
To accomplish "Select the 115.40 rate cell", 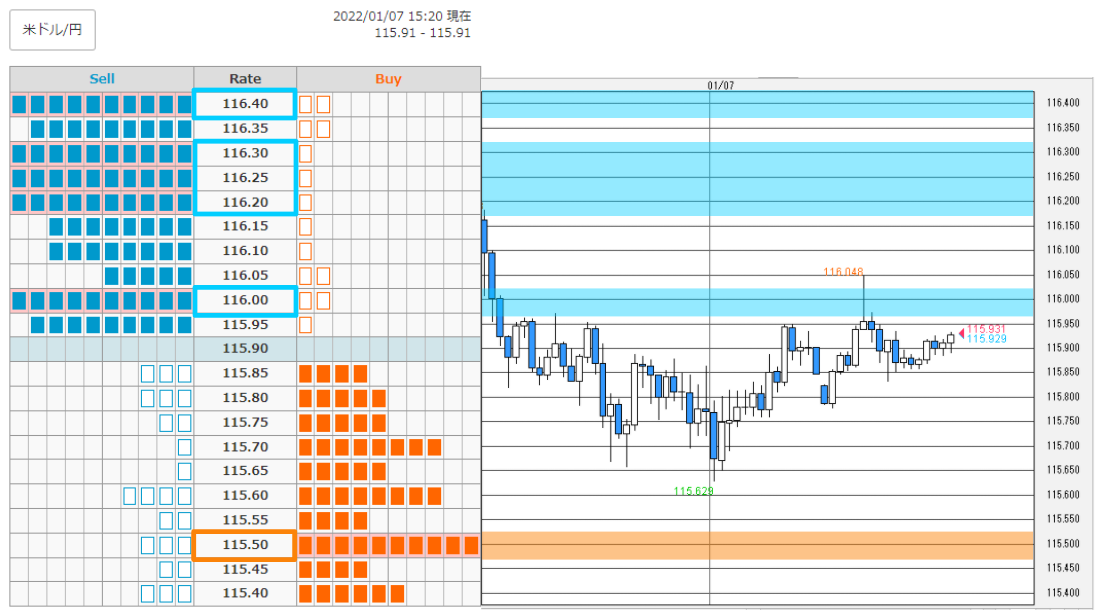I will (x=245, y=593).
